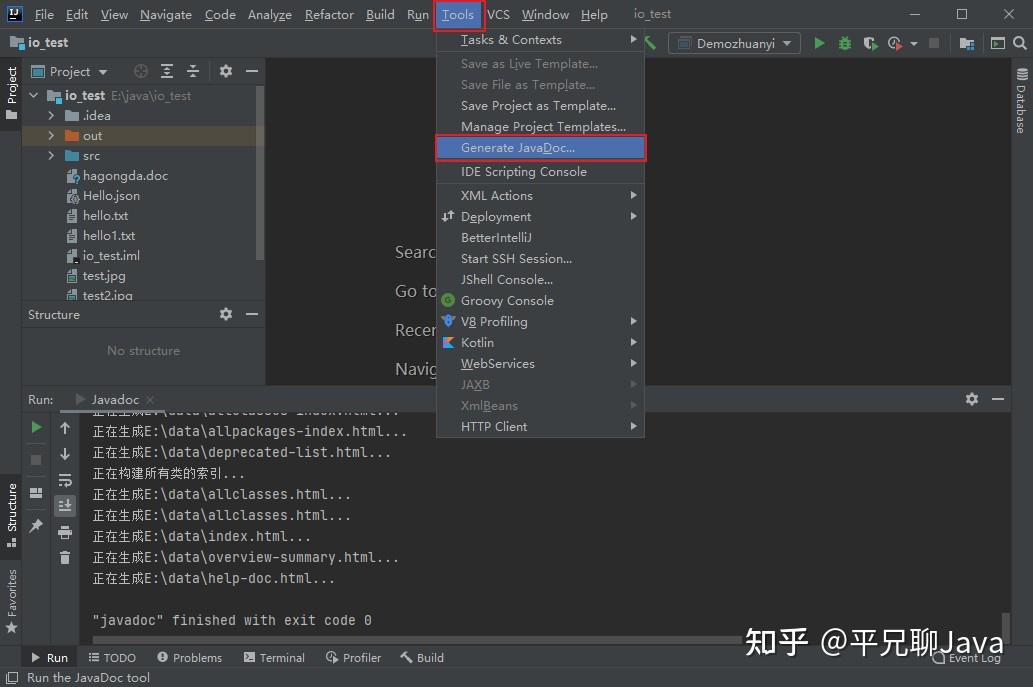The image size is (1033, 687).
Task: Toggle scroll to end in Run console
Action: (65, 506)
